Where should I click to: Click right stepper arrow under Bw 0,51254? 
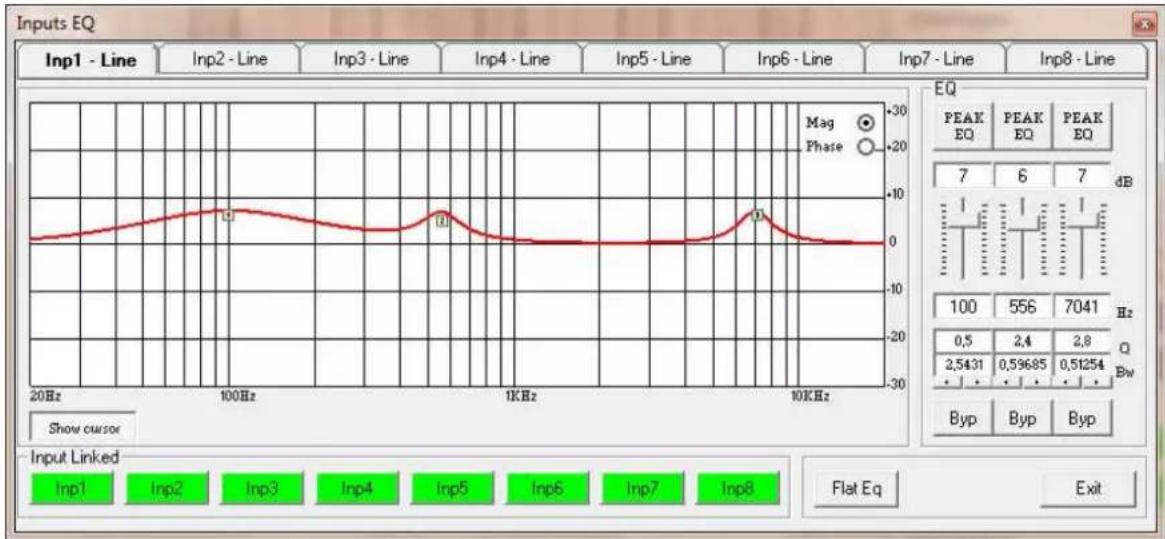coord(1095,382)
